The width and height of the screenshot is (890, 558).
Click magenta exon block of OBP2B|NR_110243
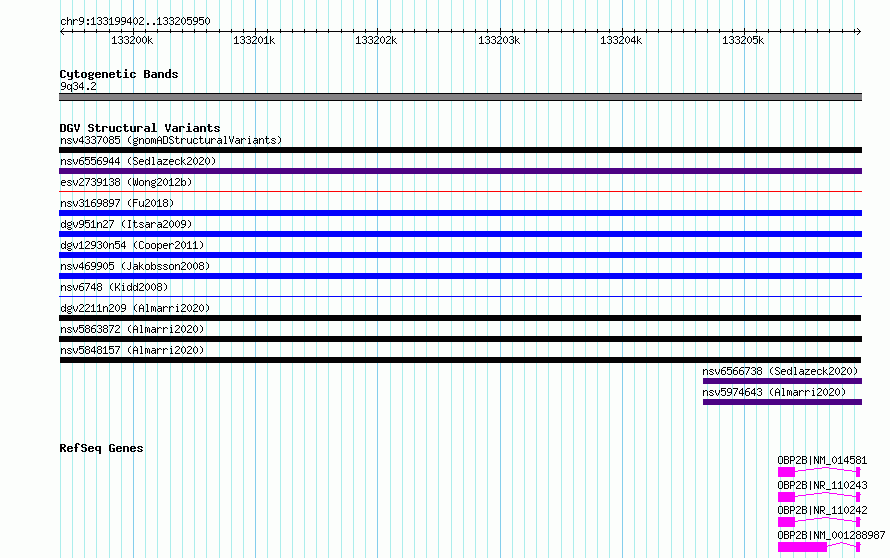tap(786, 497)
